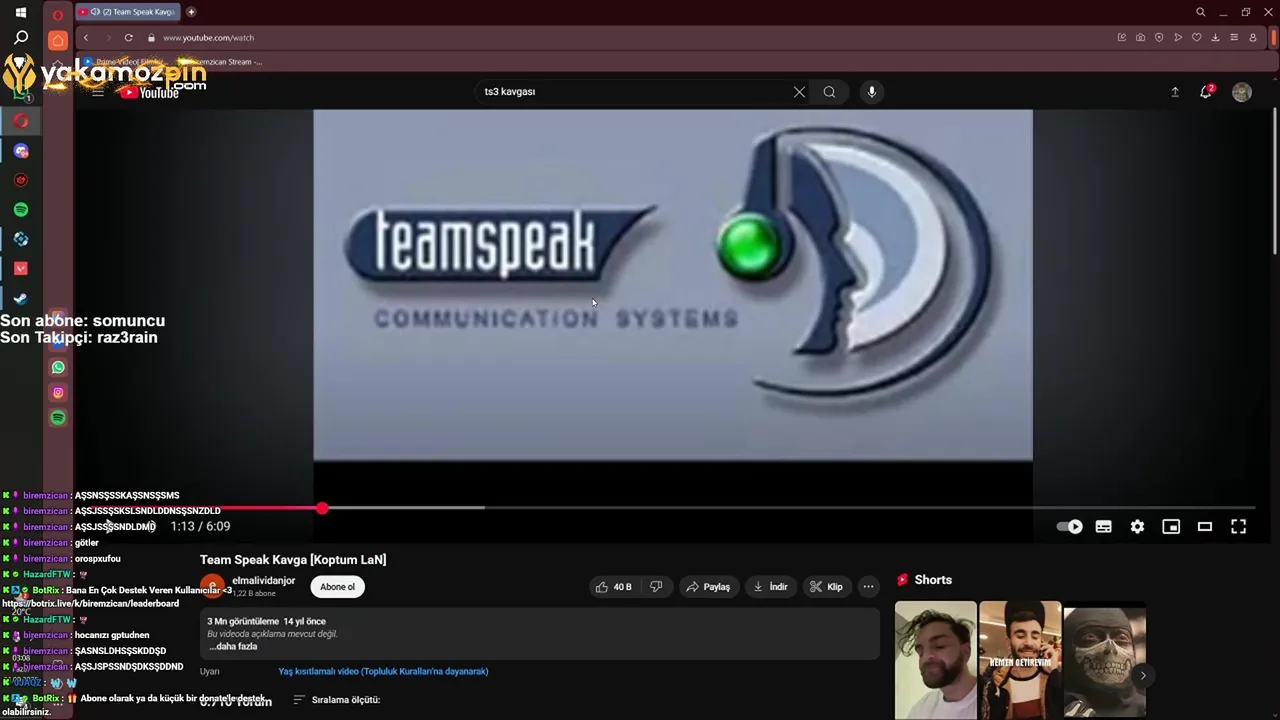Create clip with Klip button
The height and width of the screenshot is (720, 1280).
click(827, 587)
